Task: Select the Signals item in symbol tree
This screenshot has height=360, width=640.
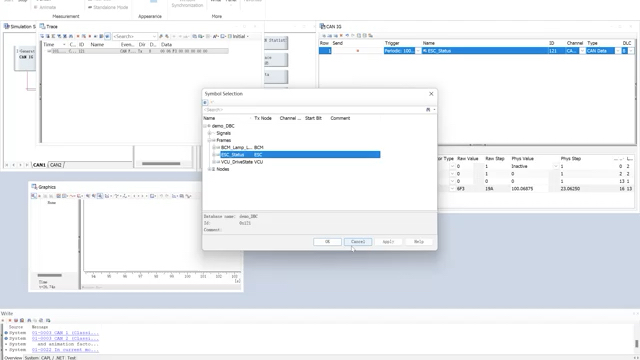Action: (224, 133)
